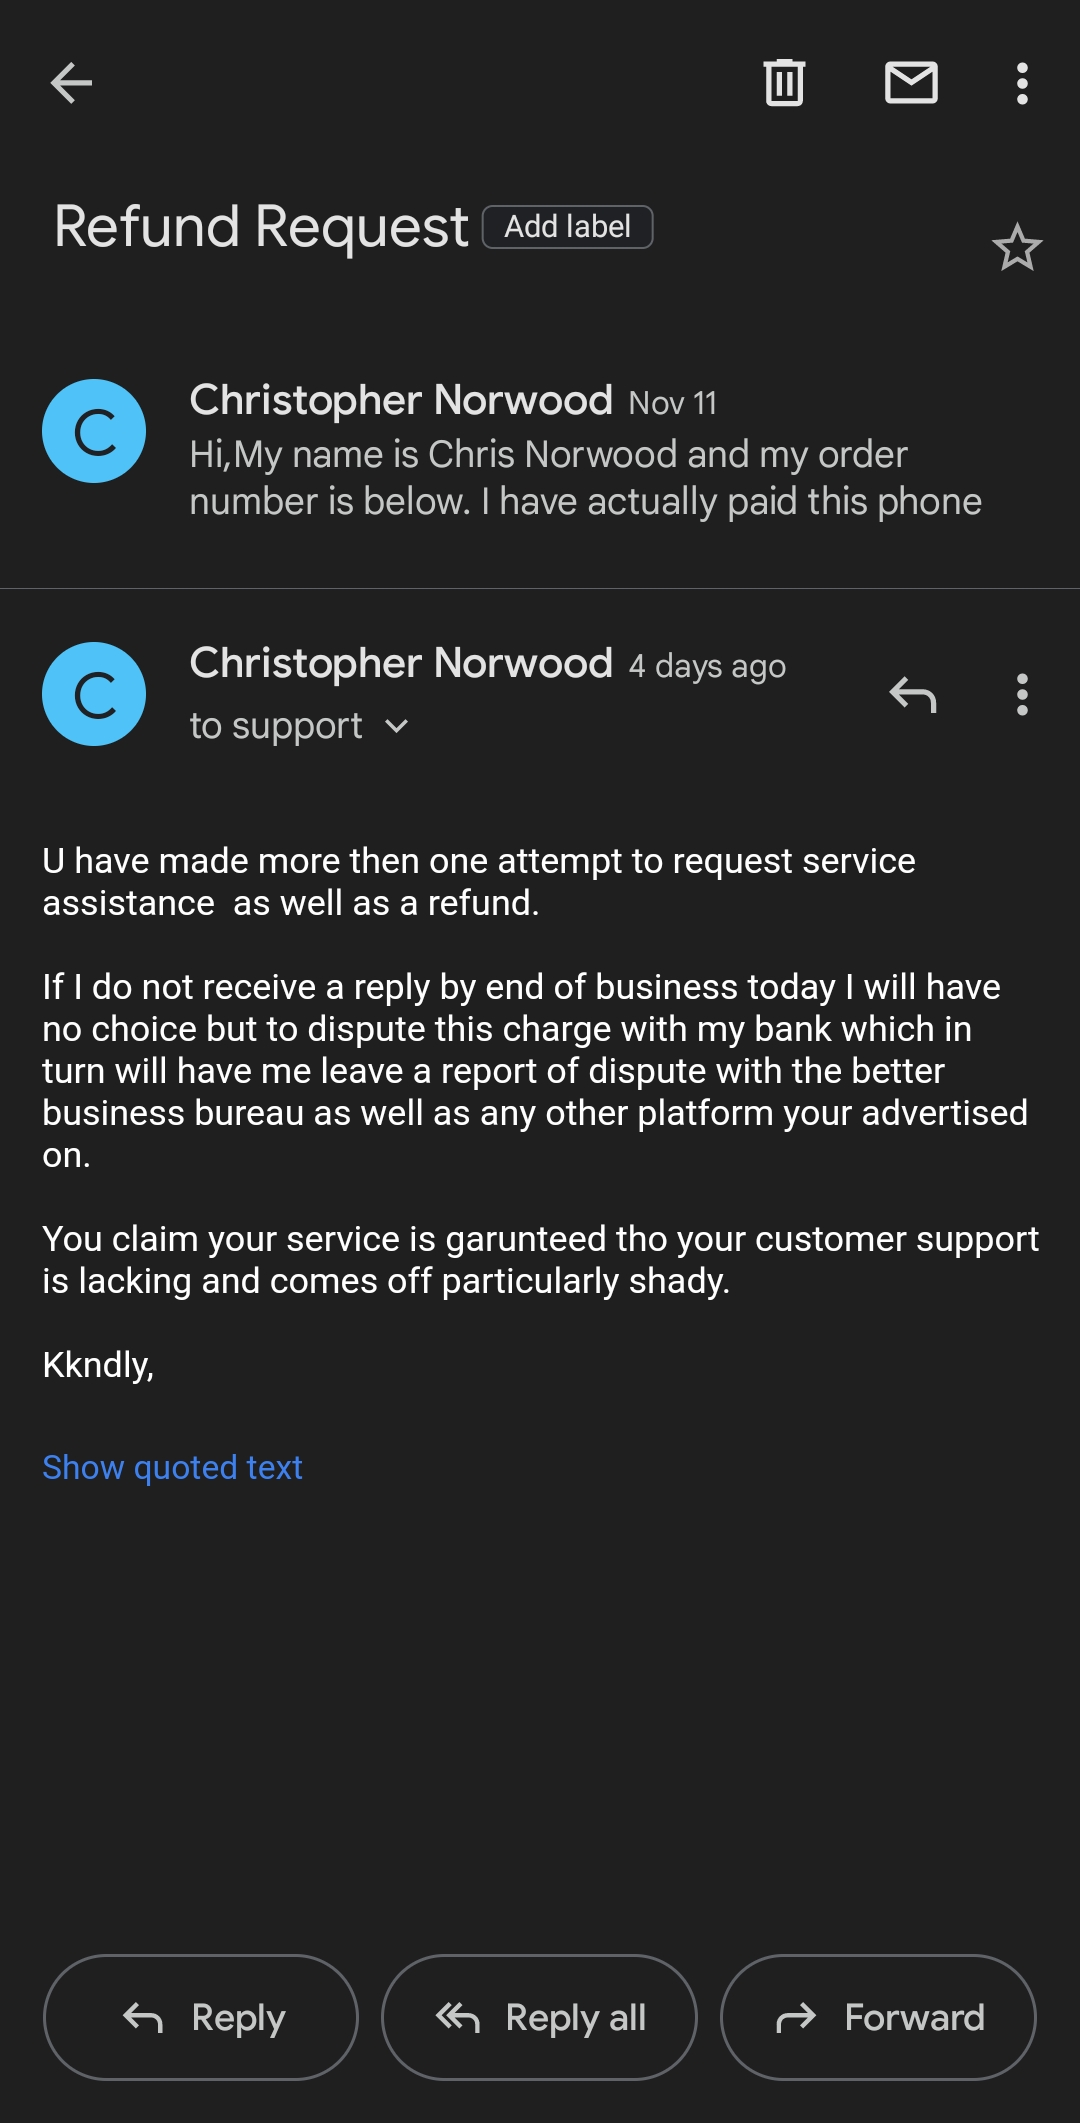The height and width of the screenshot is (2123, 1080).
Task: Tap the '4 days ago' timestamp
Action: [707, 666]
